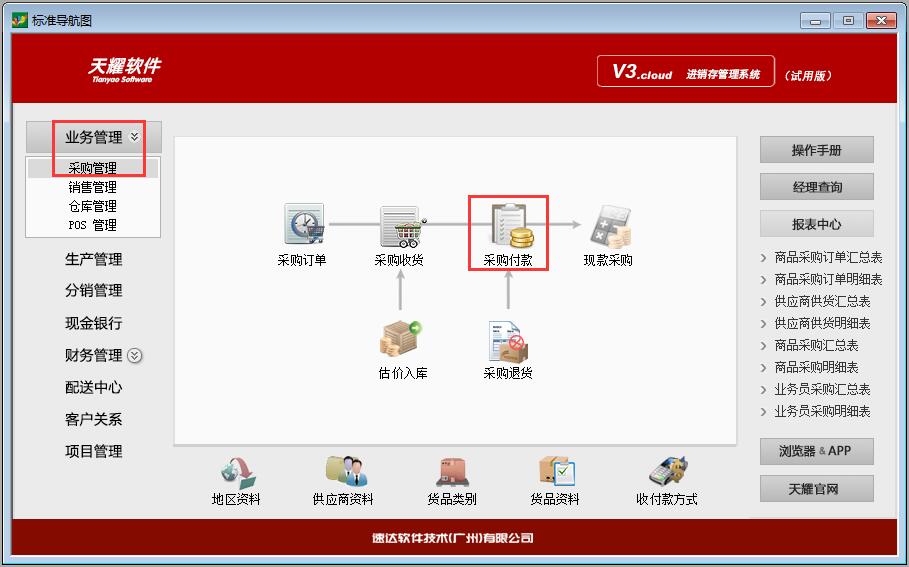Open the 分销管理 module
Image resolution: width=909 pixels, height=567 pixels.
point(93,290)
